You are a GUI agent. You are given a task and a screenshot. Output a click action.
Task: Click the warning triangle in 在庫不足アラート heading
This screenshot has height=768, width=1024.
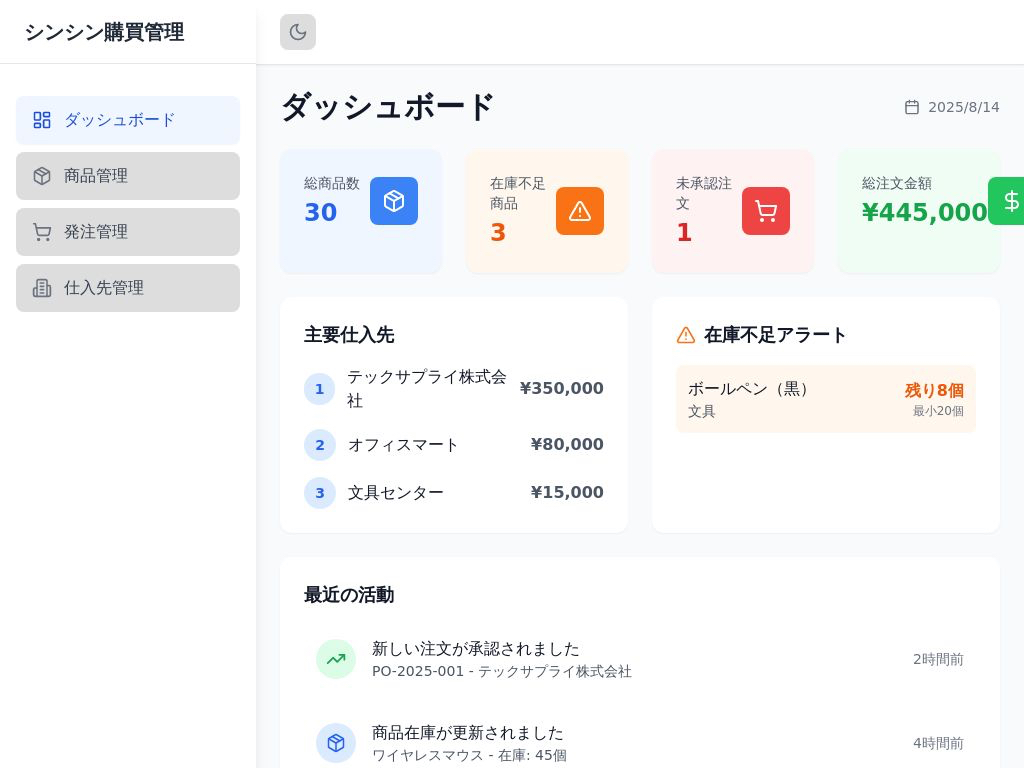click(x=686, y=335)
